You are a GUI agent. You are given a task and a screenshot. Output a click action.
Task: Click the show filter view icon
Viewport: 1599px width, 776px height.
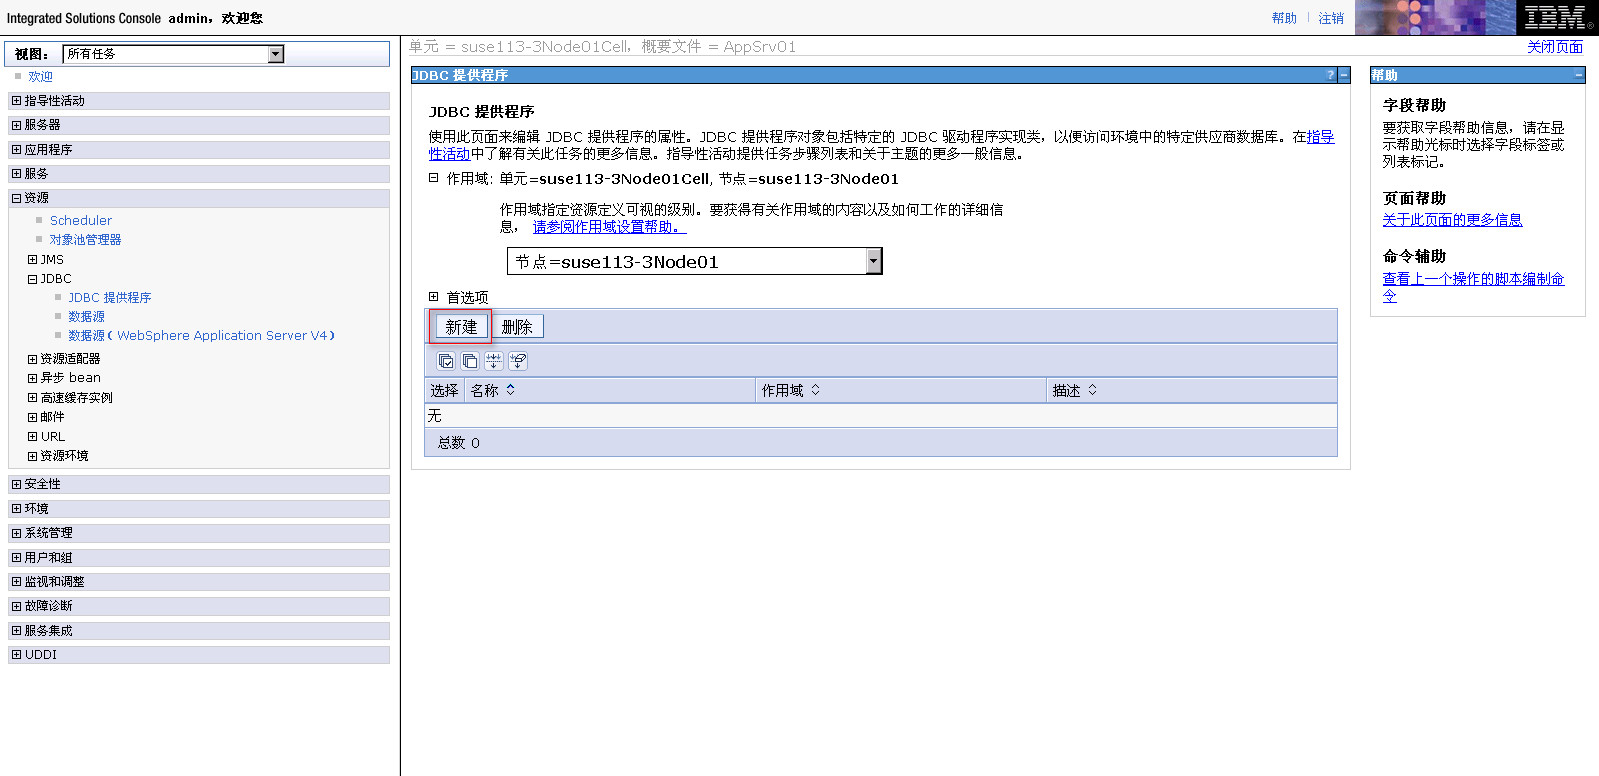[x=494, y=361]
